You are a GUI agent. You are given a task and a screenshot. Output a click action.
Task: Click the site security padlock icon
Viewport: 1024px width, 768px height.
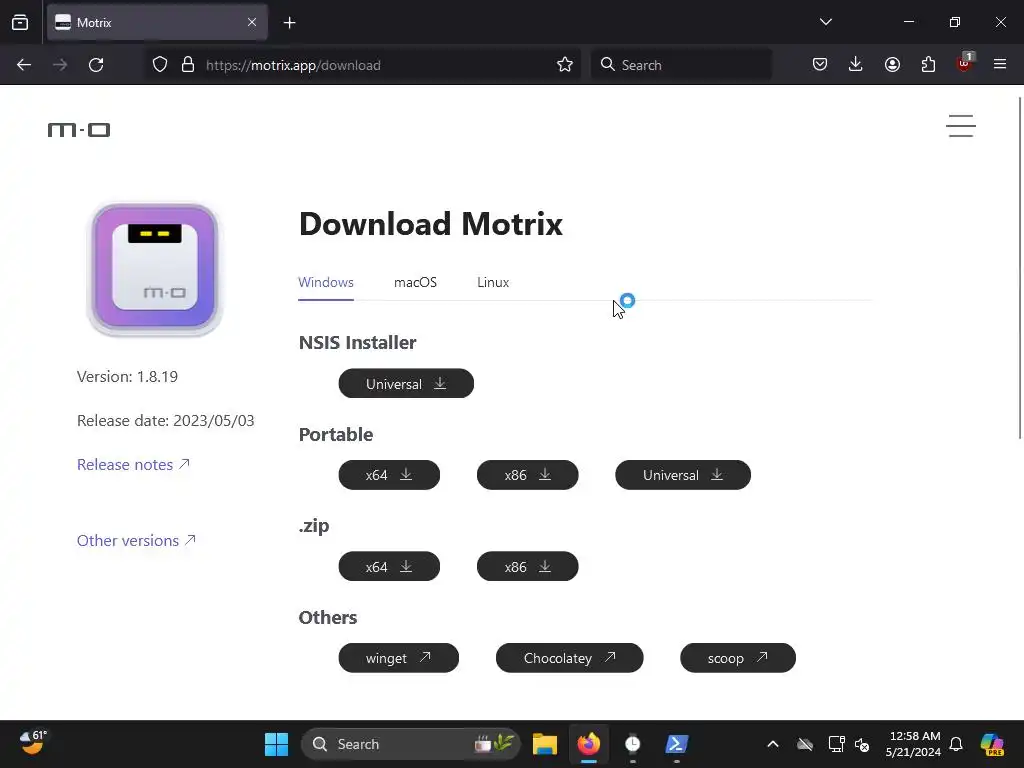pyautogui.click(x=188, y=65)
